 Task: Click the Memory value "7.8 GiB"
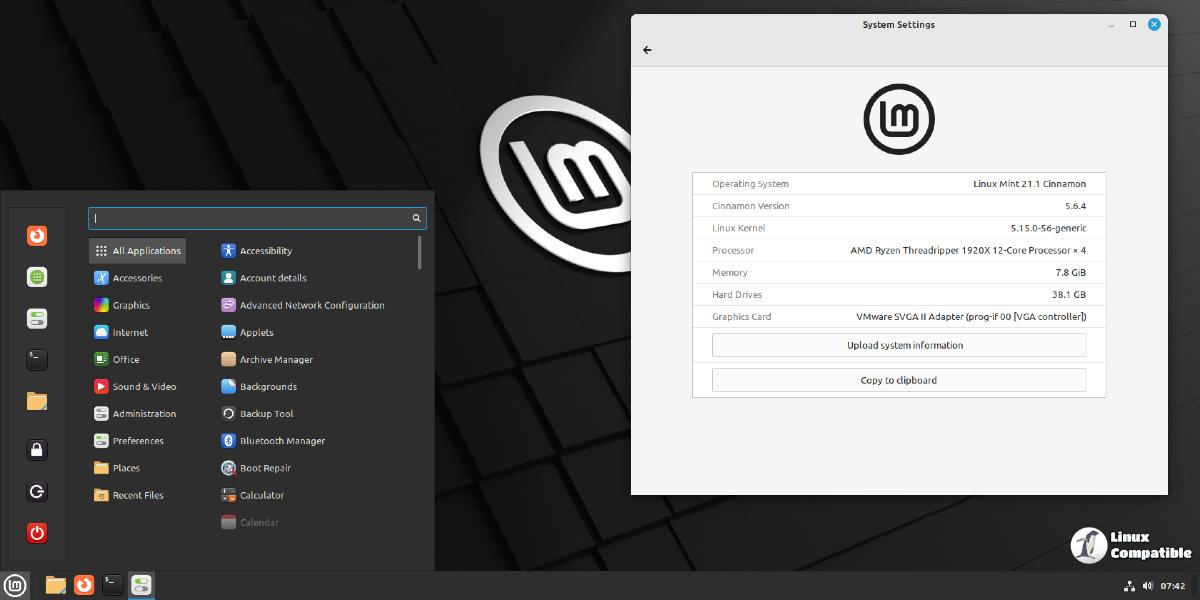point(1070,272)
